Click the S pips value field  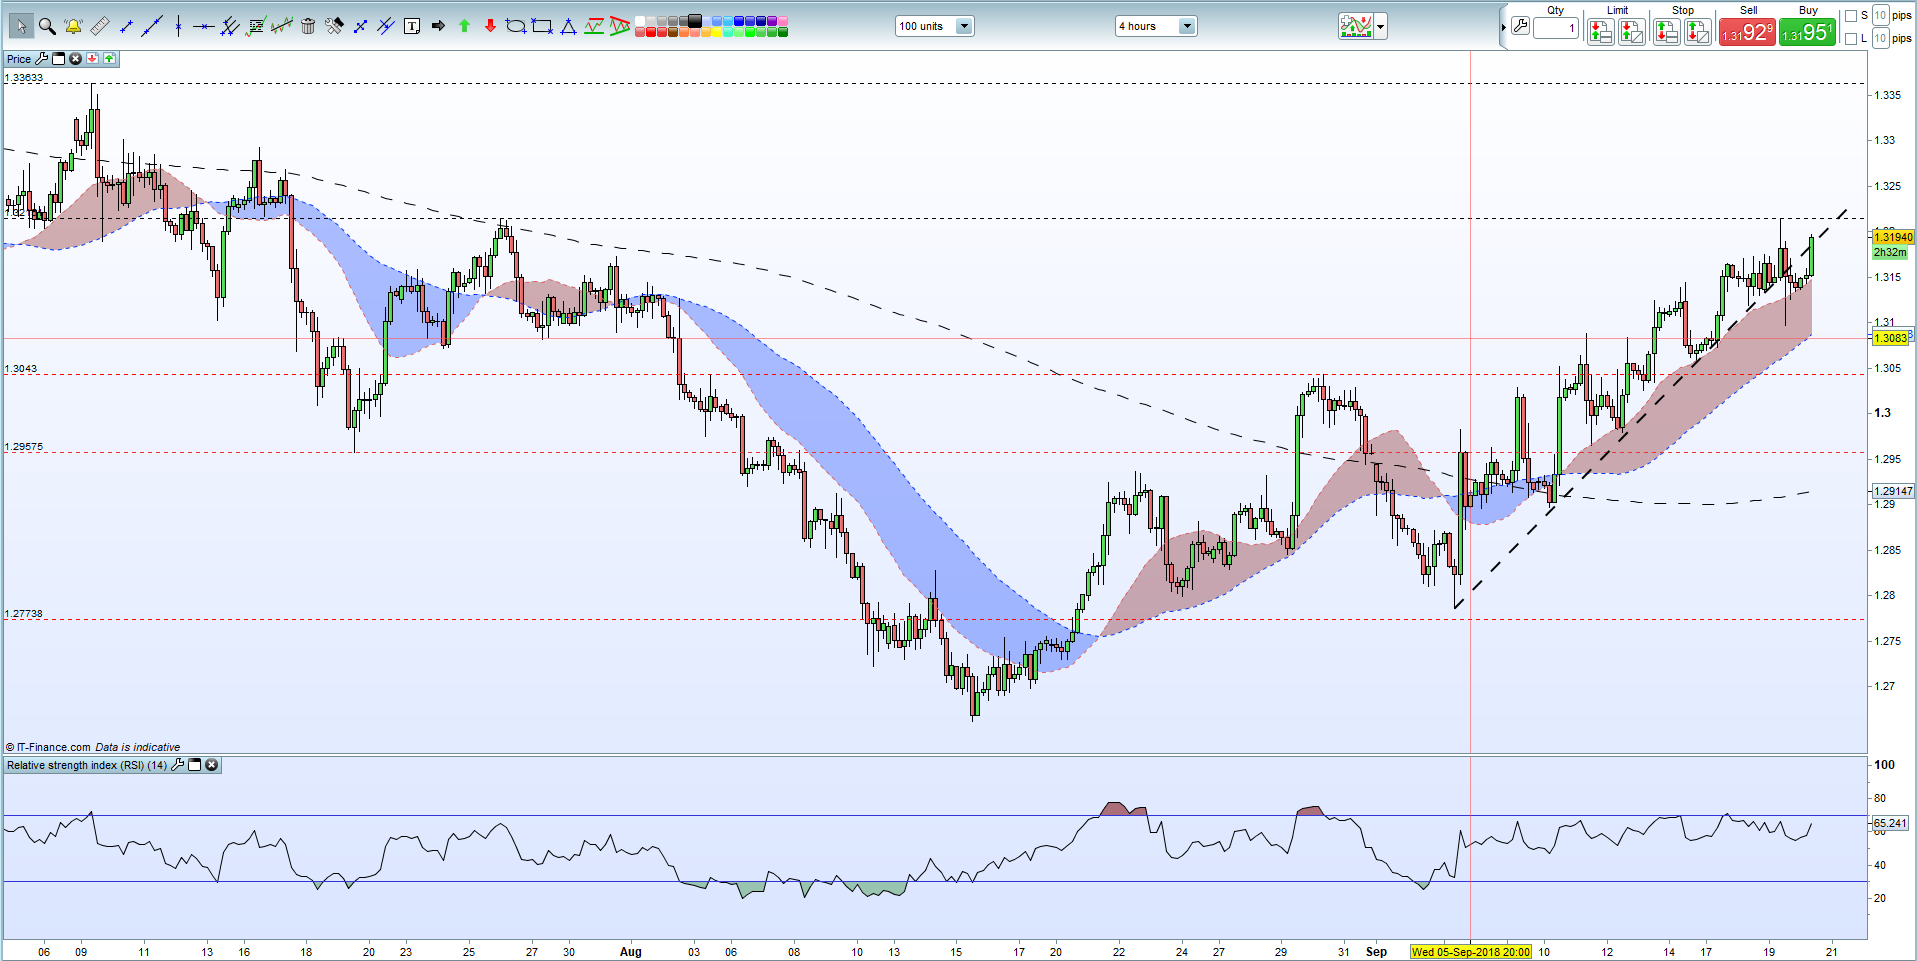coord(1881,16)
